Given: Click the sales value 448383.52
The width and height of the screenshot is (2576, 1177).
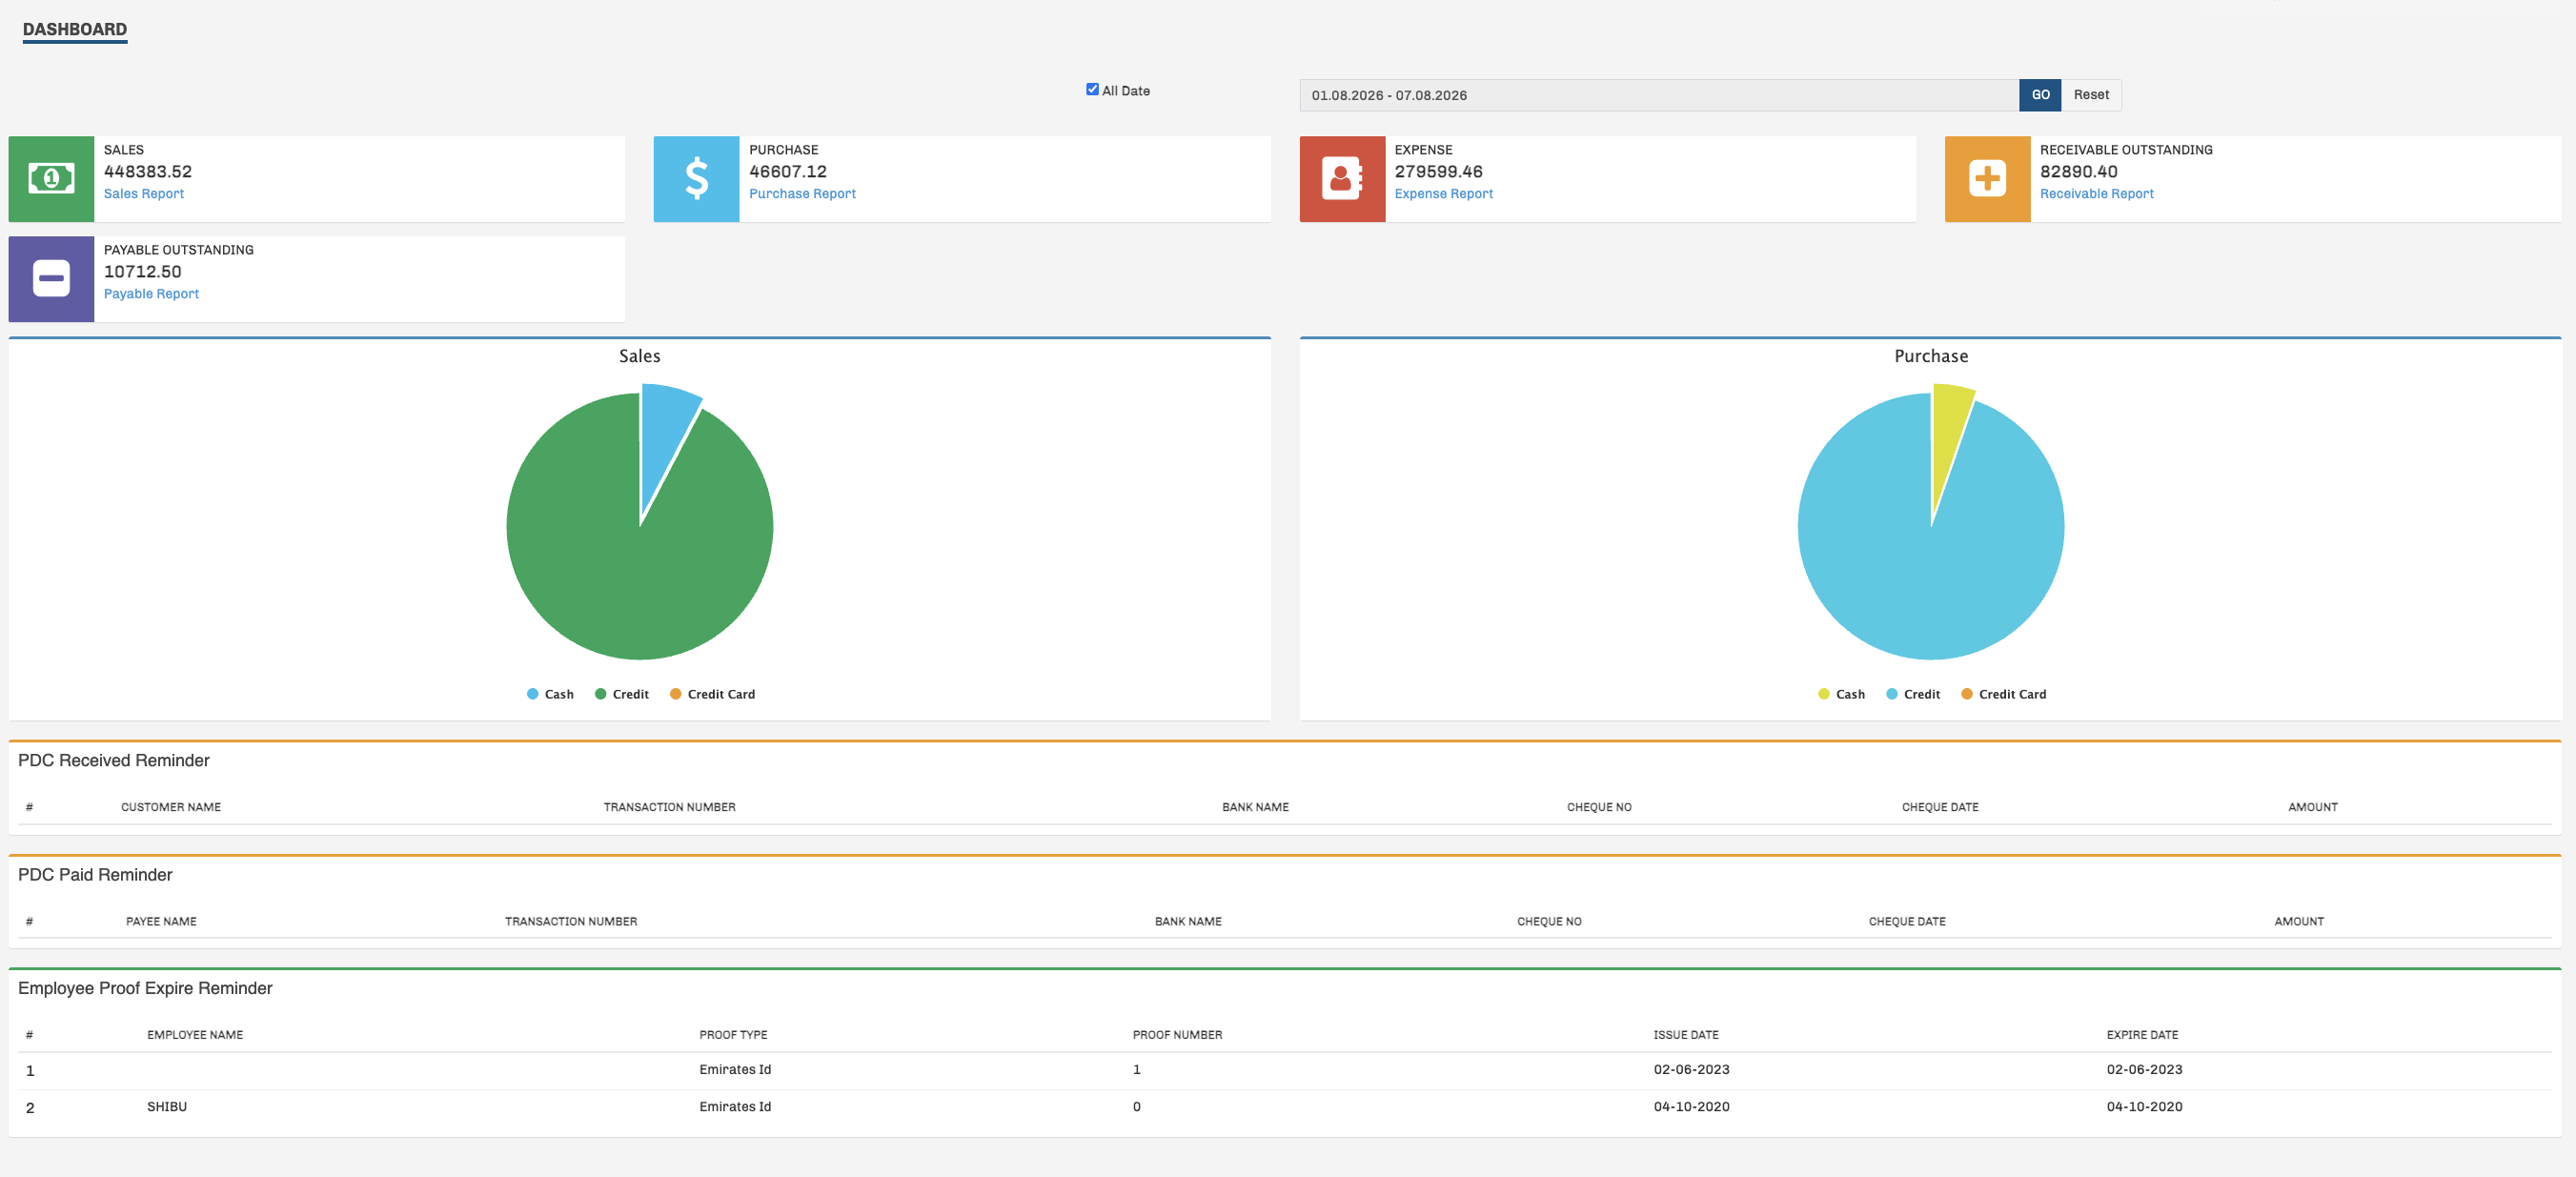Looking at the screenshot, I should (148, 172).
